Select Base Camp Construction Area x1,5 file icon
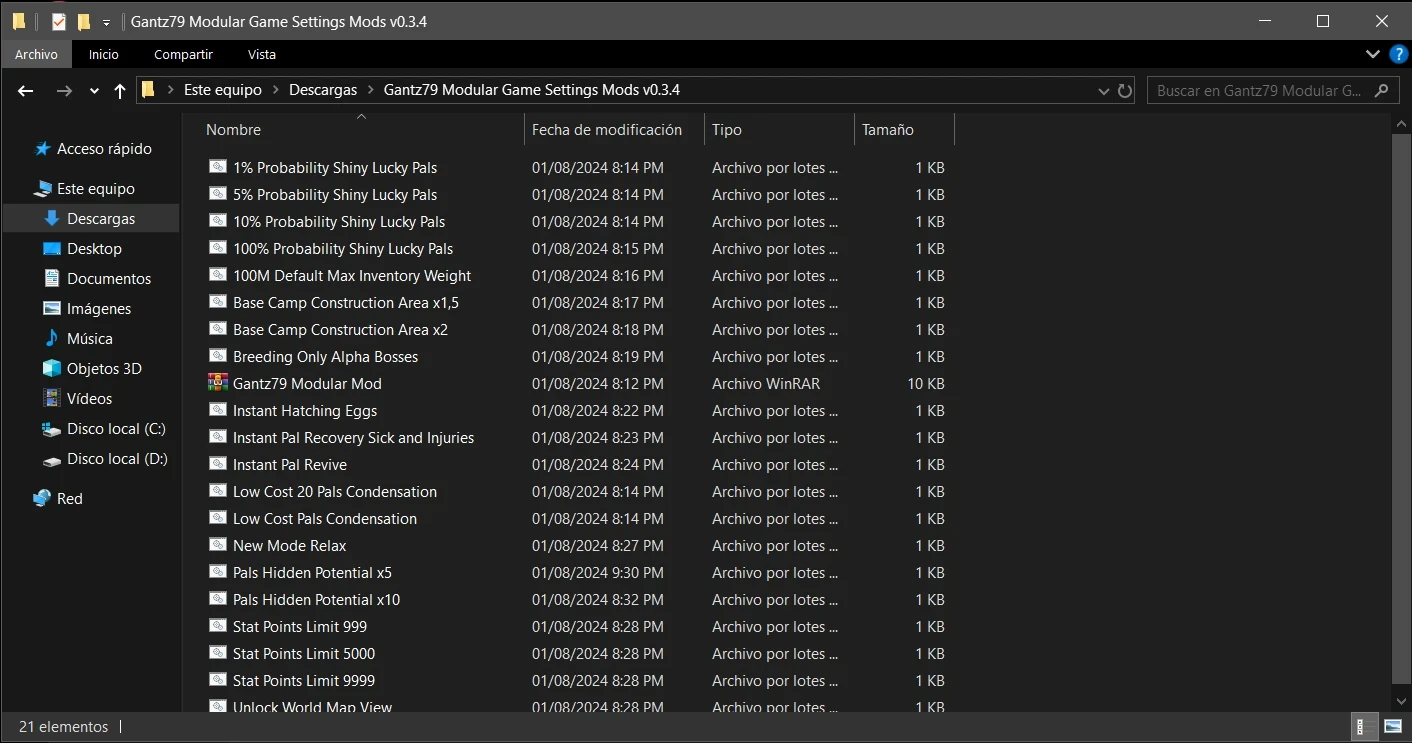 click(217, 302)
